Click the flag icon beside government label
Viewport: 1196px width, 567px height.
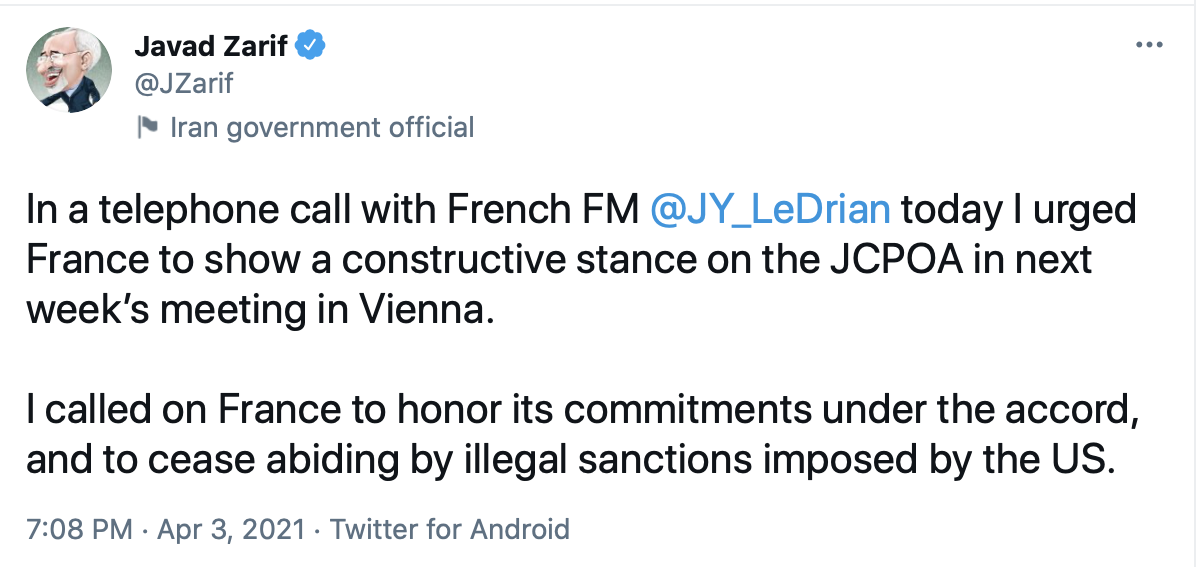pos(146,127)
